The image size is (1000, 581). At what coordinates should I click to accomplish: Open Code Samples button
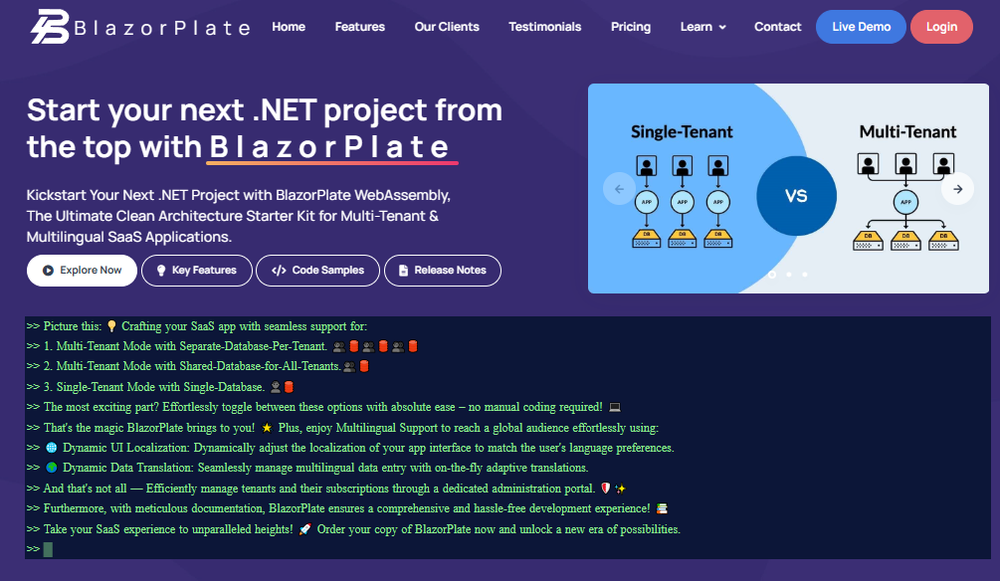click(x=318, y=270)
